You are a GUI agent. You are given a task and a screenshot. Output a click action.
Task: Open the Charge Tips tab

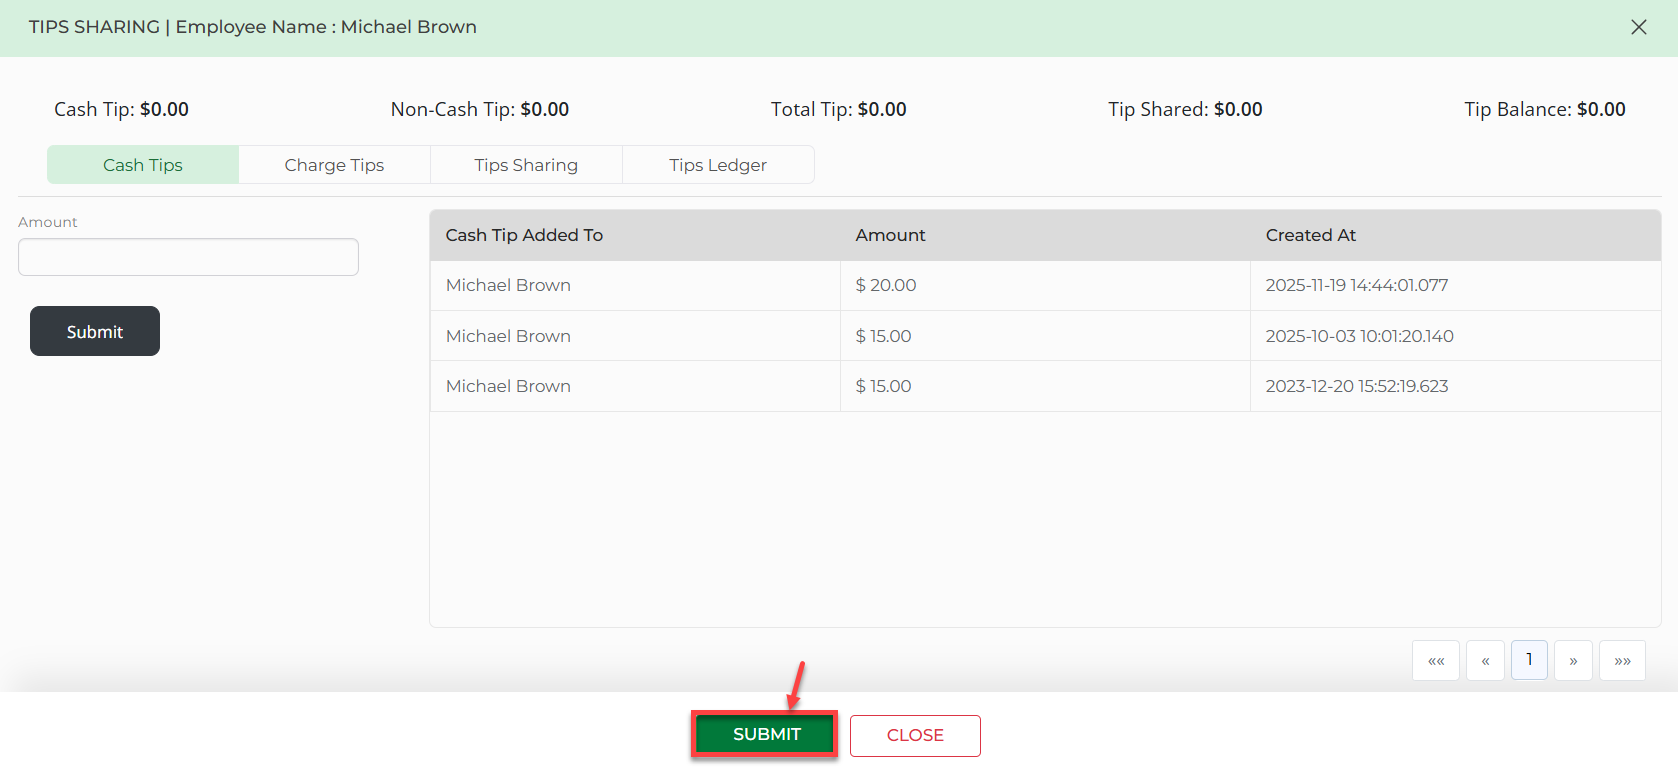[334, 165]
